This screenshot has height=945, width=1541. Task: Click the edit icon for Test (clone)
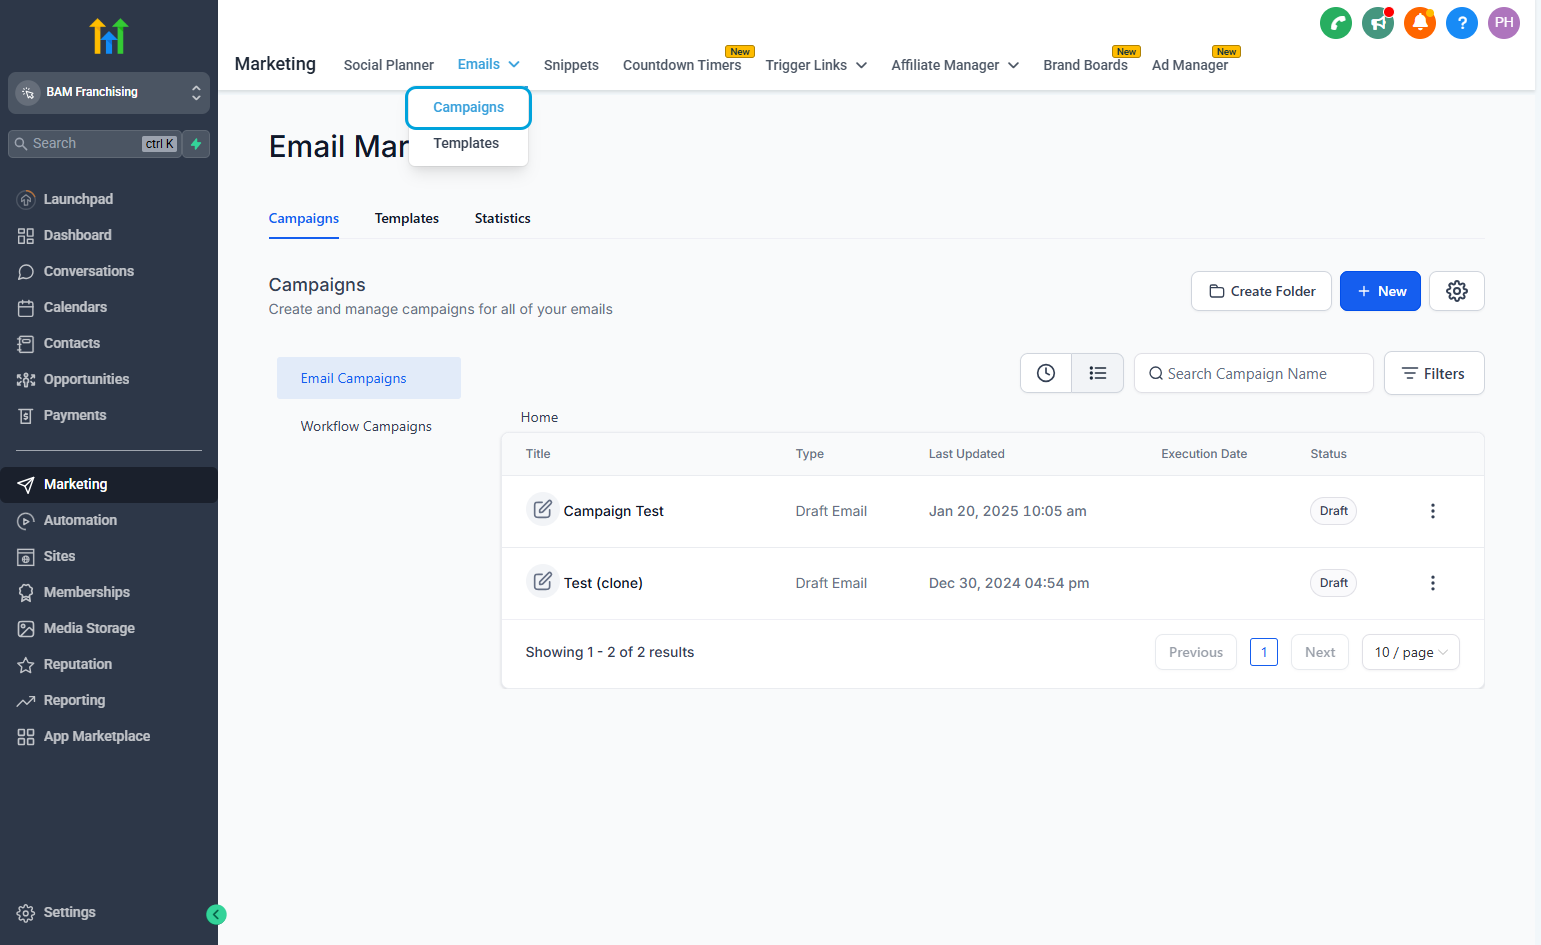point(542,582)
